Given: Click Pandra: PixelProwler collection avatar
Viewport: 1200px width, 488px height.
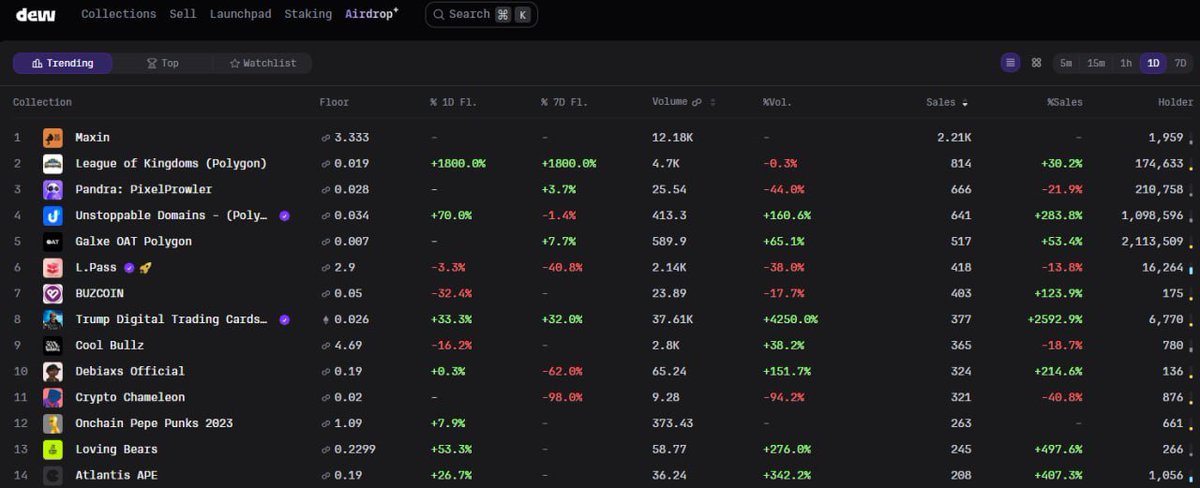Looking at the screenshot, I should pos(53,189).
